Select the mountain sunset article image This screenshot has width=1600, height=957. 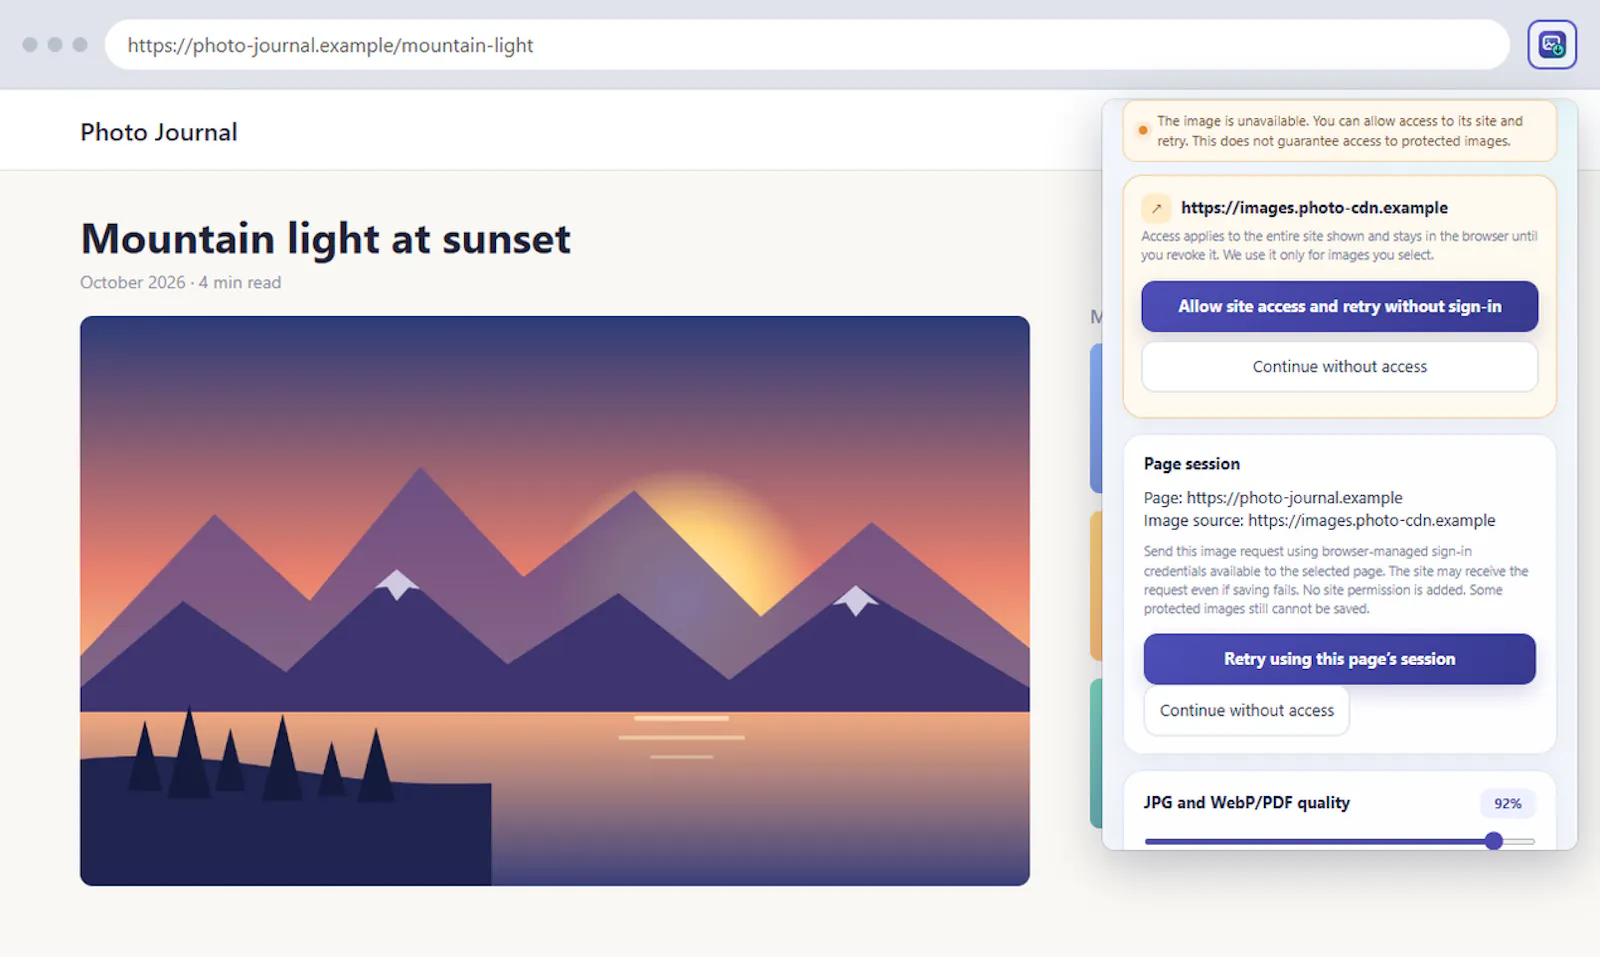coord(555,601)
